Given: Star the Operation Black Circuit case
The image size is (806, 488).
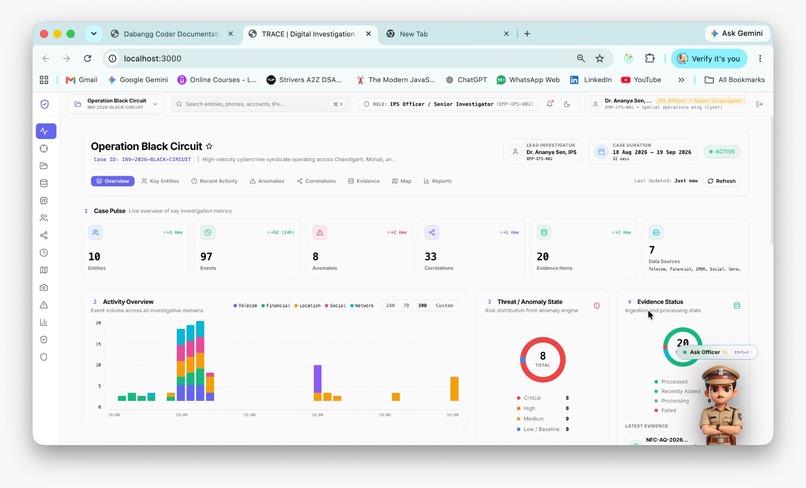Looking at the screenshot, I should coord(209,146).
